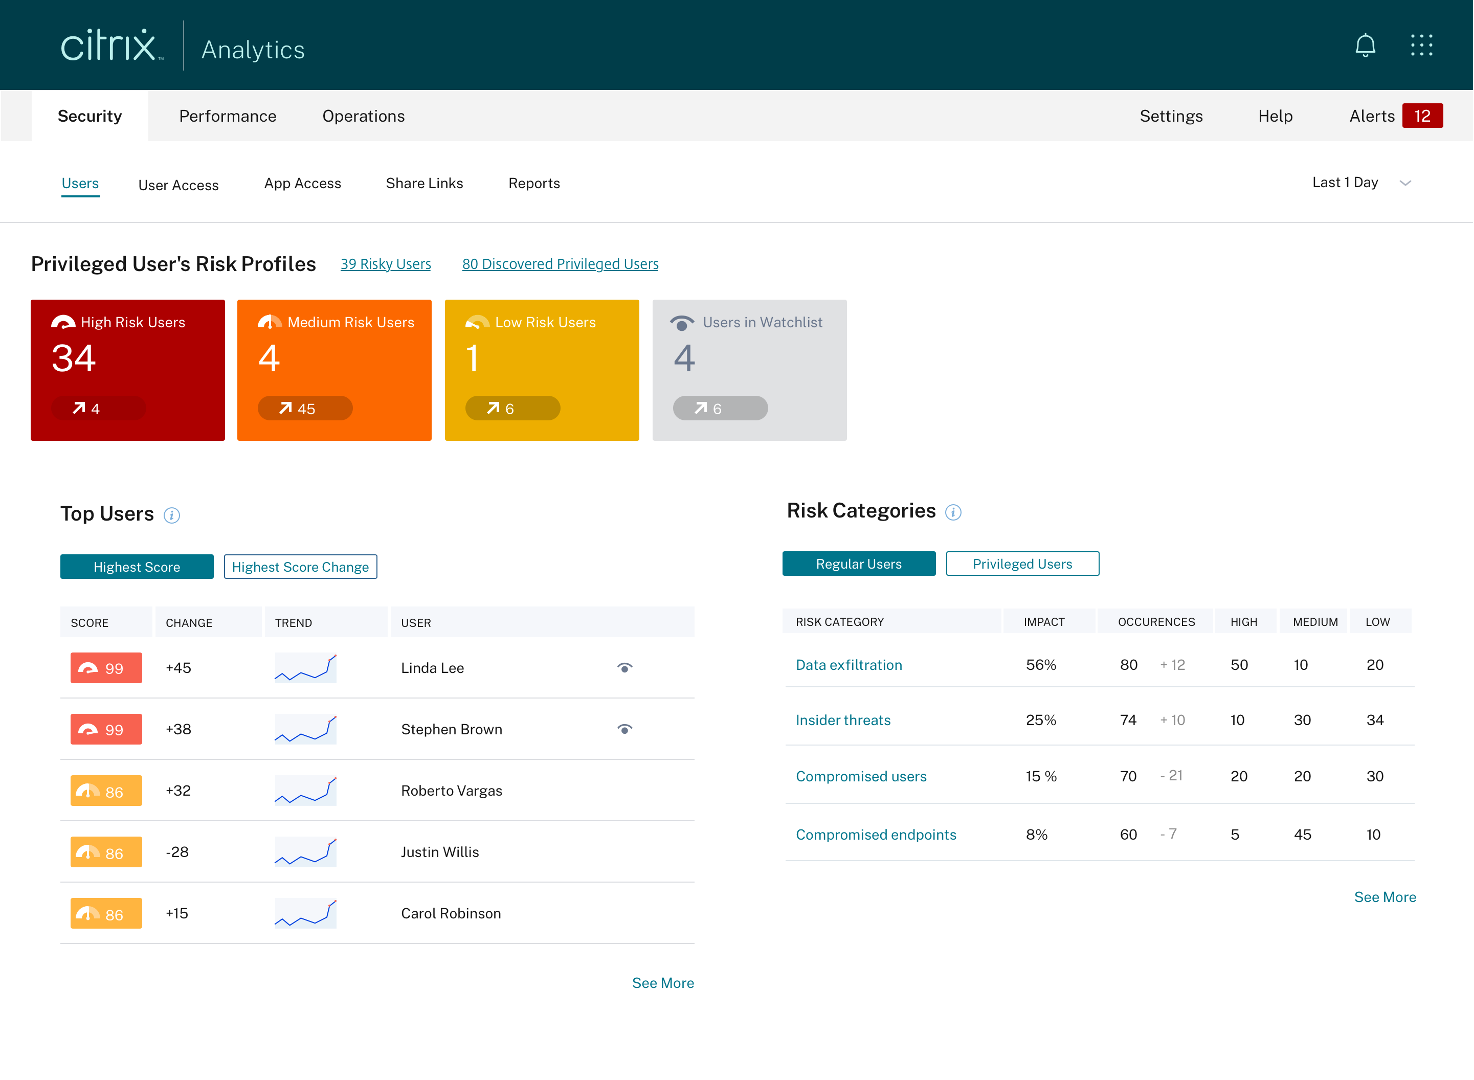Viewport: 1474px width, 1080px height.
Task: Open the gray Users in Watchlist card
Action: click(750, 370)
